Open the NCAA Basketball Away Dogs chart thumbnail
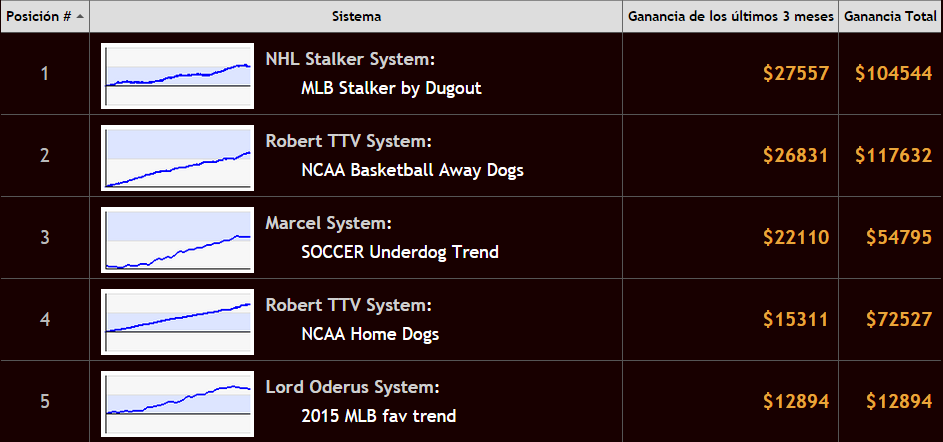 (x=177, y=158)
